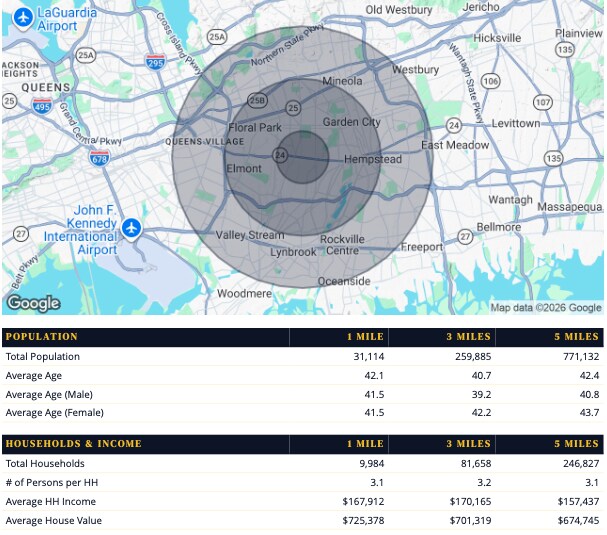Click the Total Population row label
The image size is (607, 535).
(x=43, y=357)
